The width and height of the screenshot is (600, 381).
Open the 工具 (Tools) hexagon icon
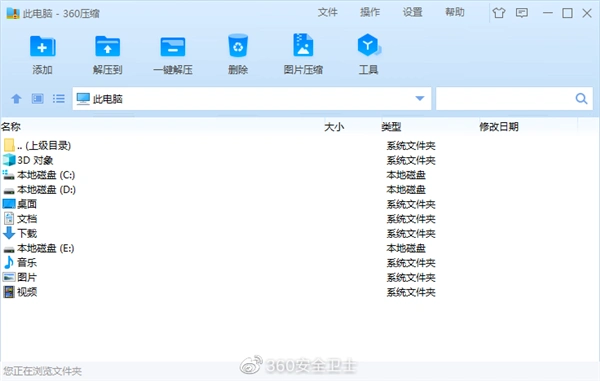coord(368,45)
